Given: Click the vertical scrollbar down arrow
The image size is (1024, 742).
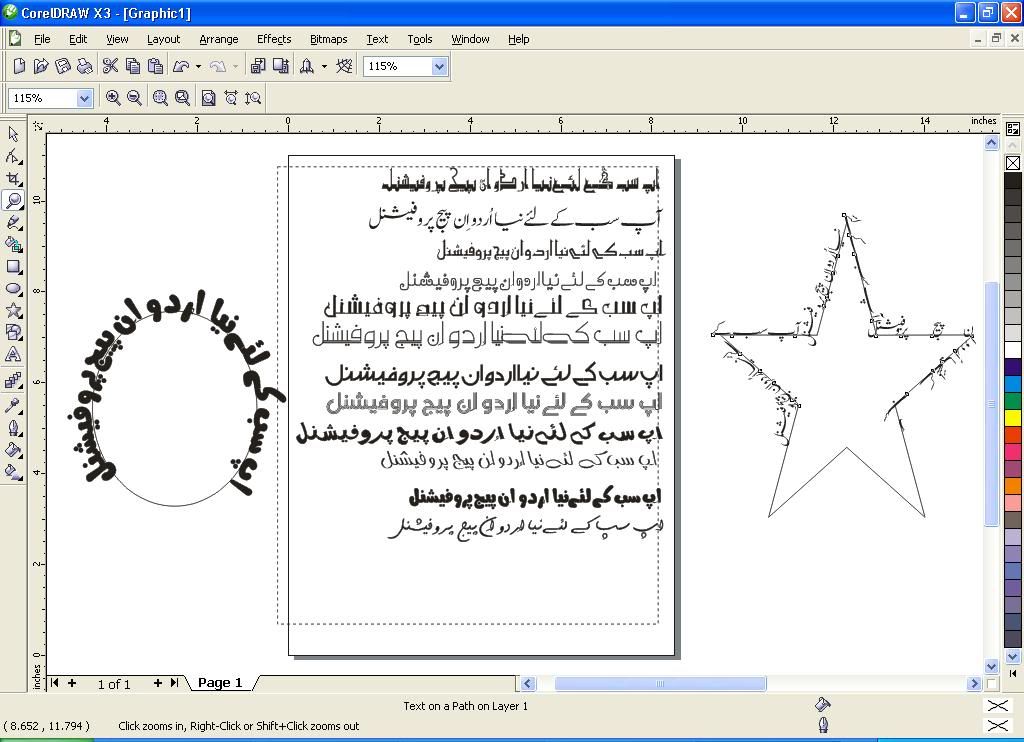Looking at the screenshot, I should pyautogui.click(x=991, y=667).
